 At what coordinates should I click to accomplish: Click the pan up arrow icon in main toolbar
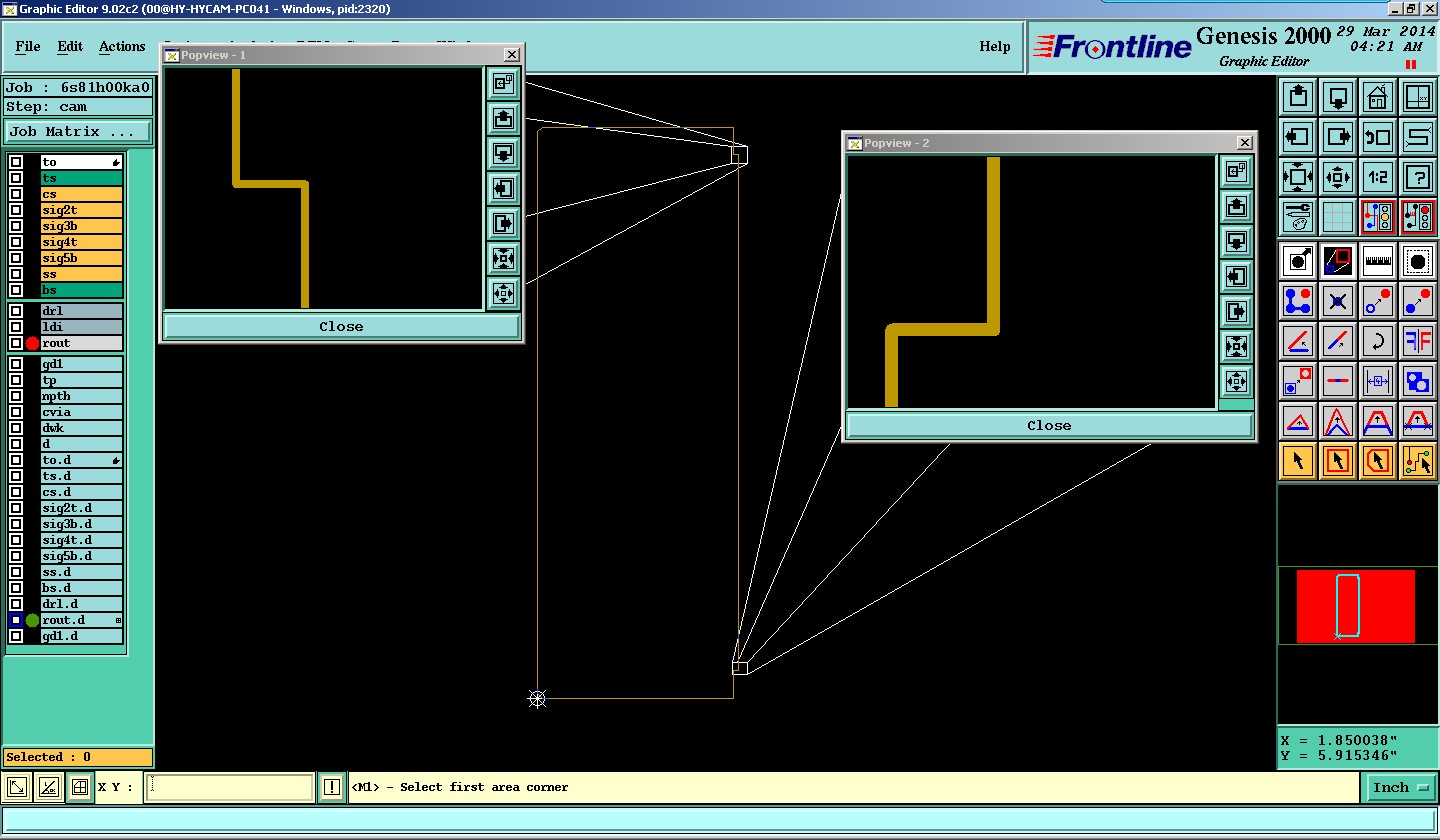(1298, 97)
